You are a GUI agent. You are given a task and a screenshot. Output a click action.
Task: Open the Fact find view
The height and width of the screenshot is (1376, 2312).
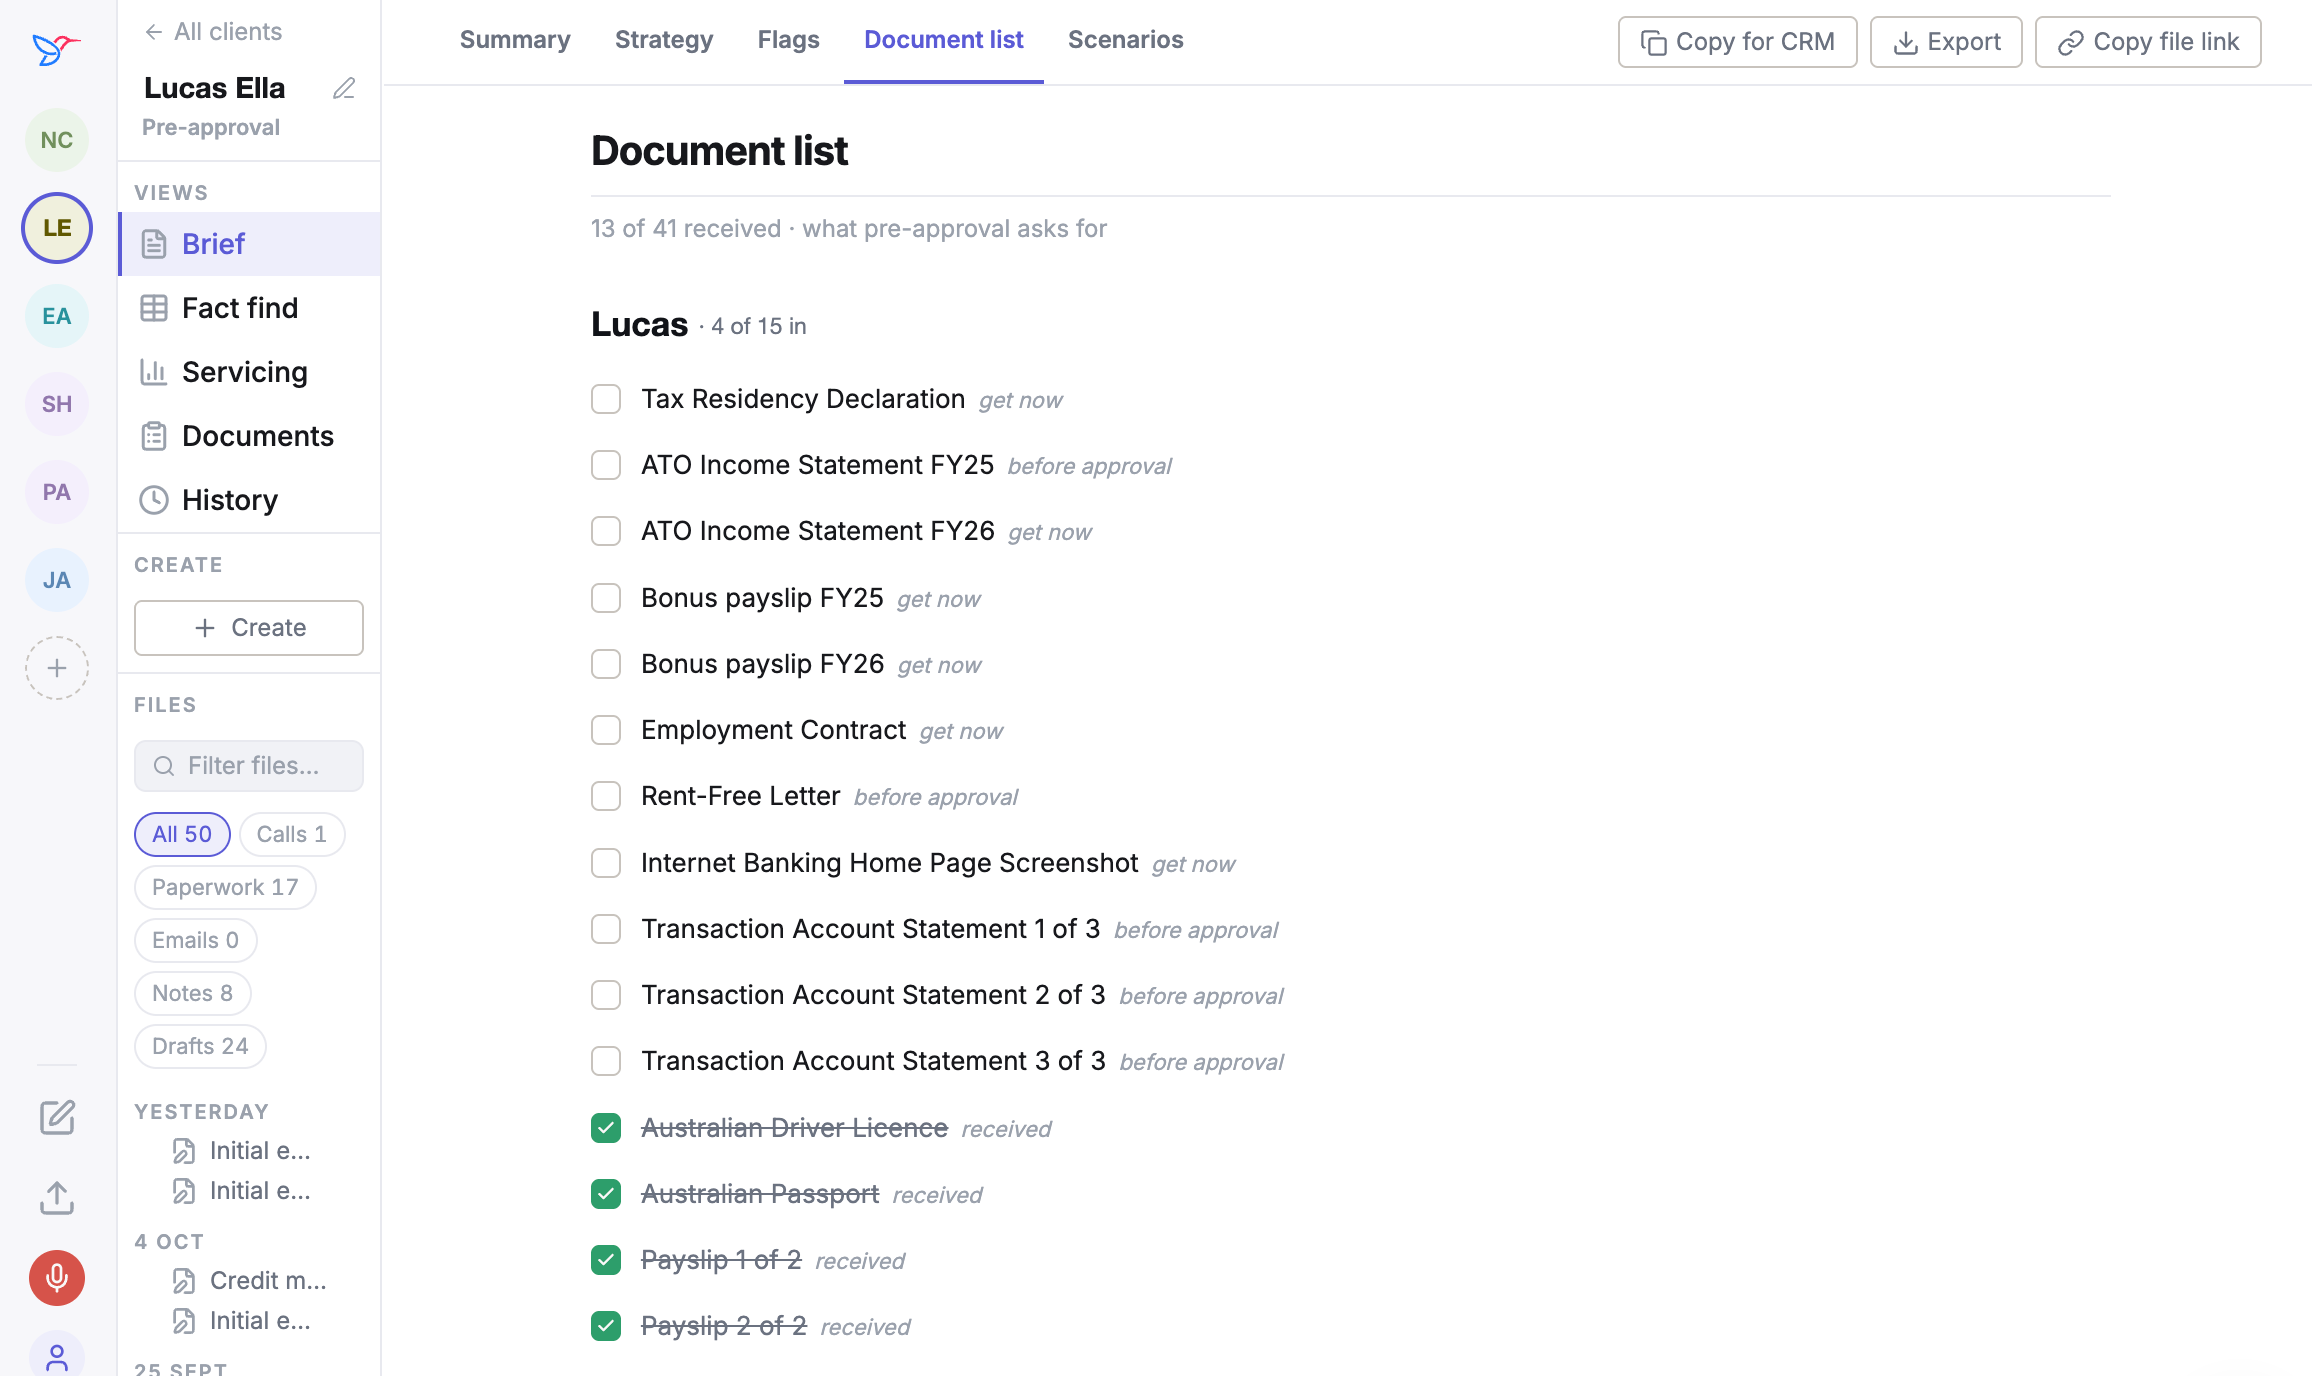[x=250, y=308]
